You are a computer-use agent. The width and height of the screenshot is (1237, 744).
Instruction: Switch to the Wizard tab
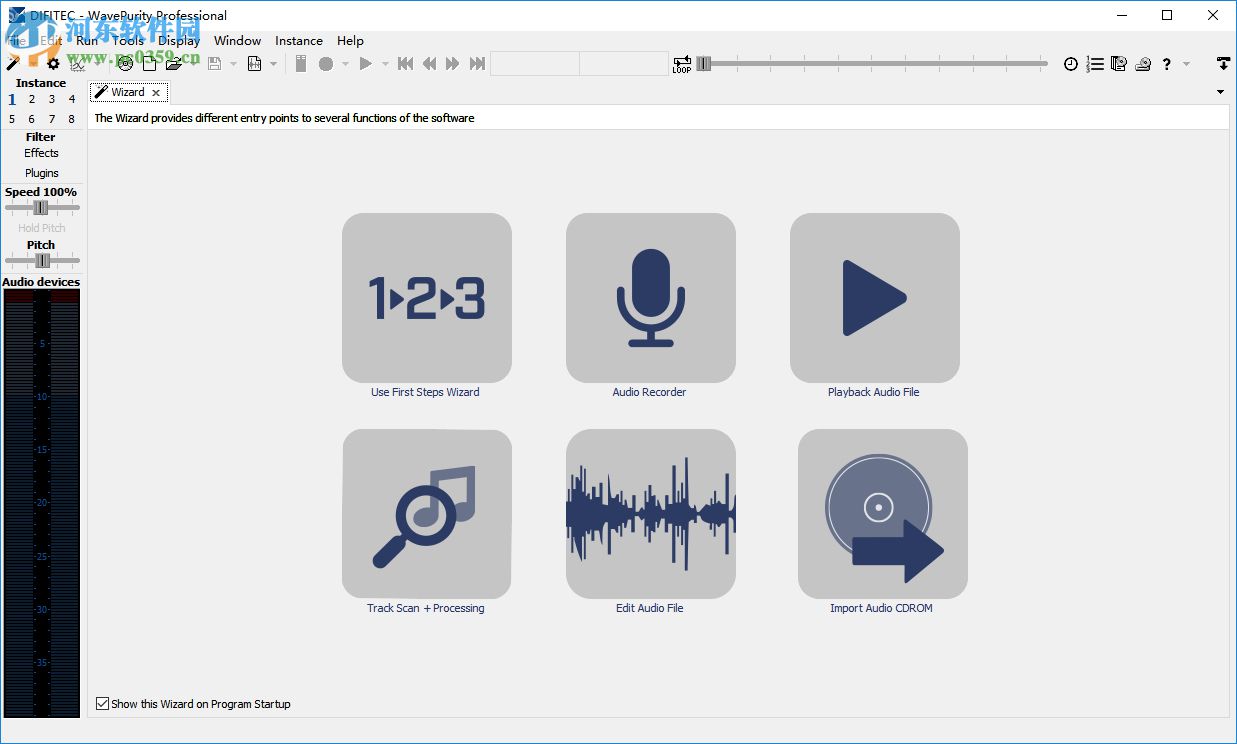click(128, 91)
